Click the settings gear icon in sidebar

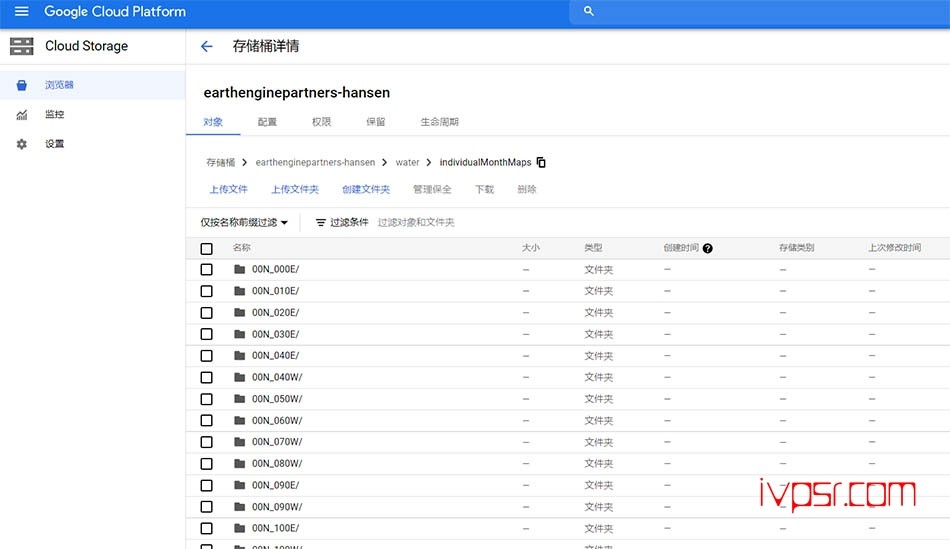point(22,144)
